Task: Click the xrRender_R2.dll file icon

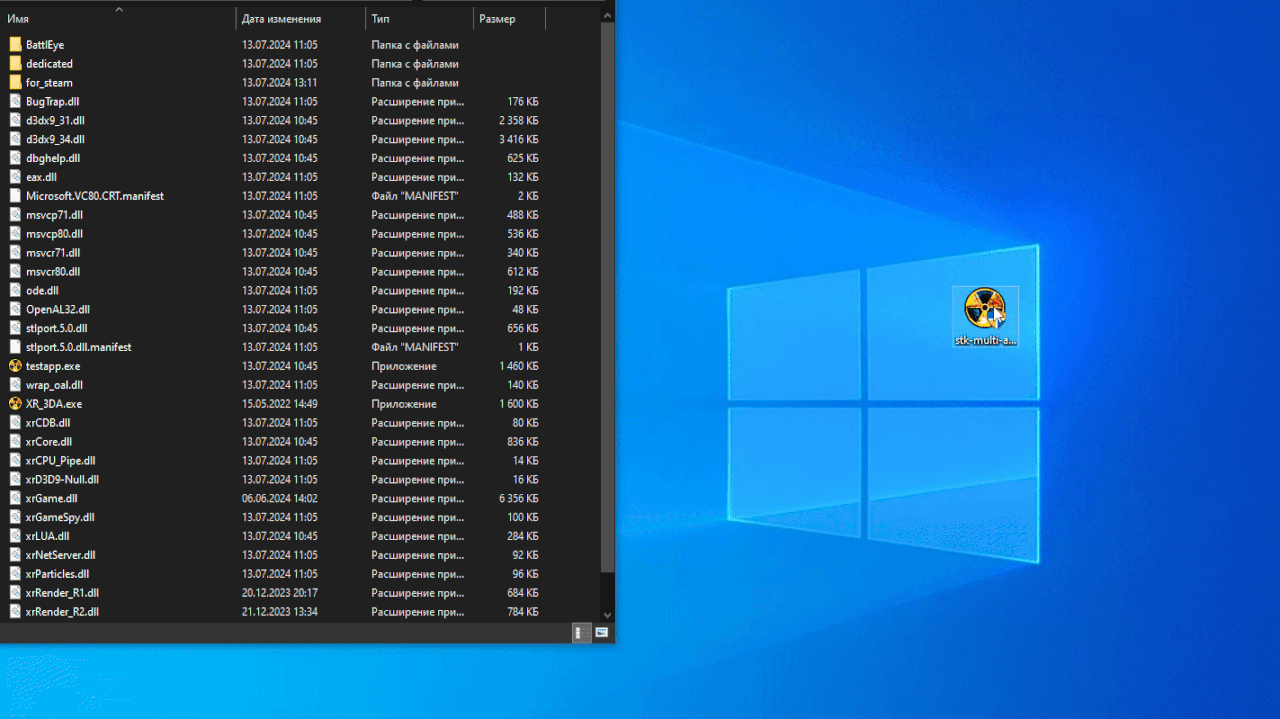Action: (x=15, y=611)
